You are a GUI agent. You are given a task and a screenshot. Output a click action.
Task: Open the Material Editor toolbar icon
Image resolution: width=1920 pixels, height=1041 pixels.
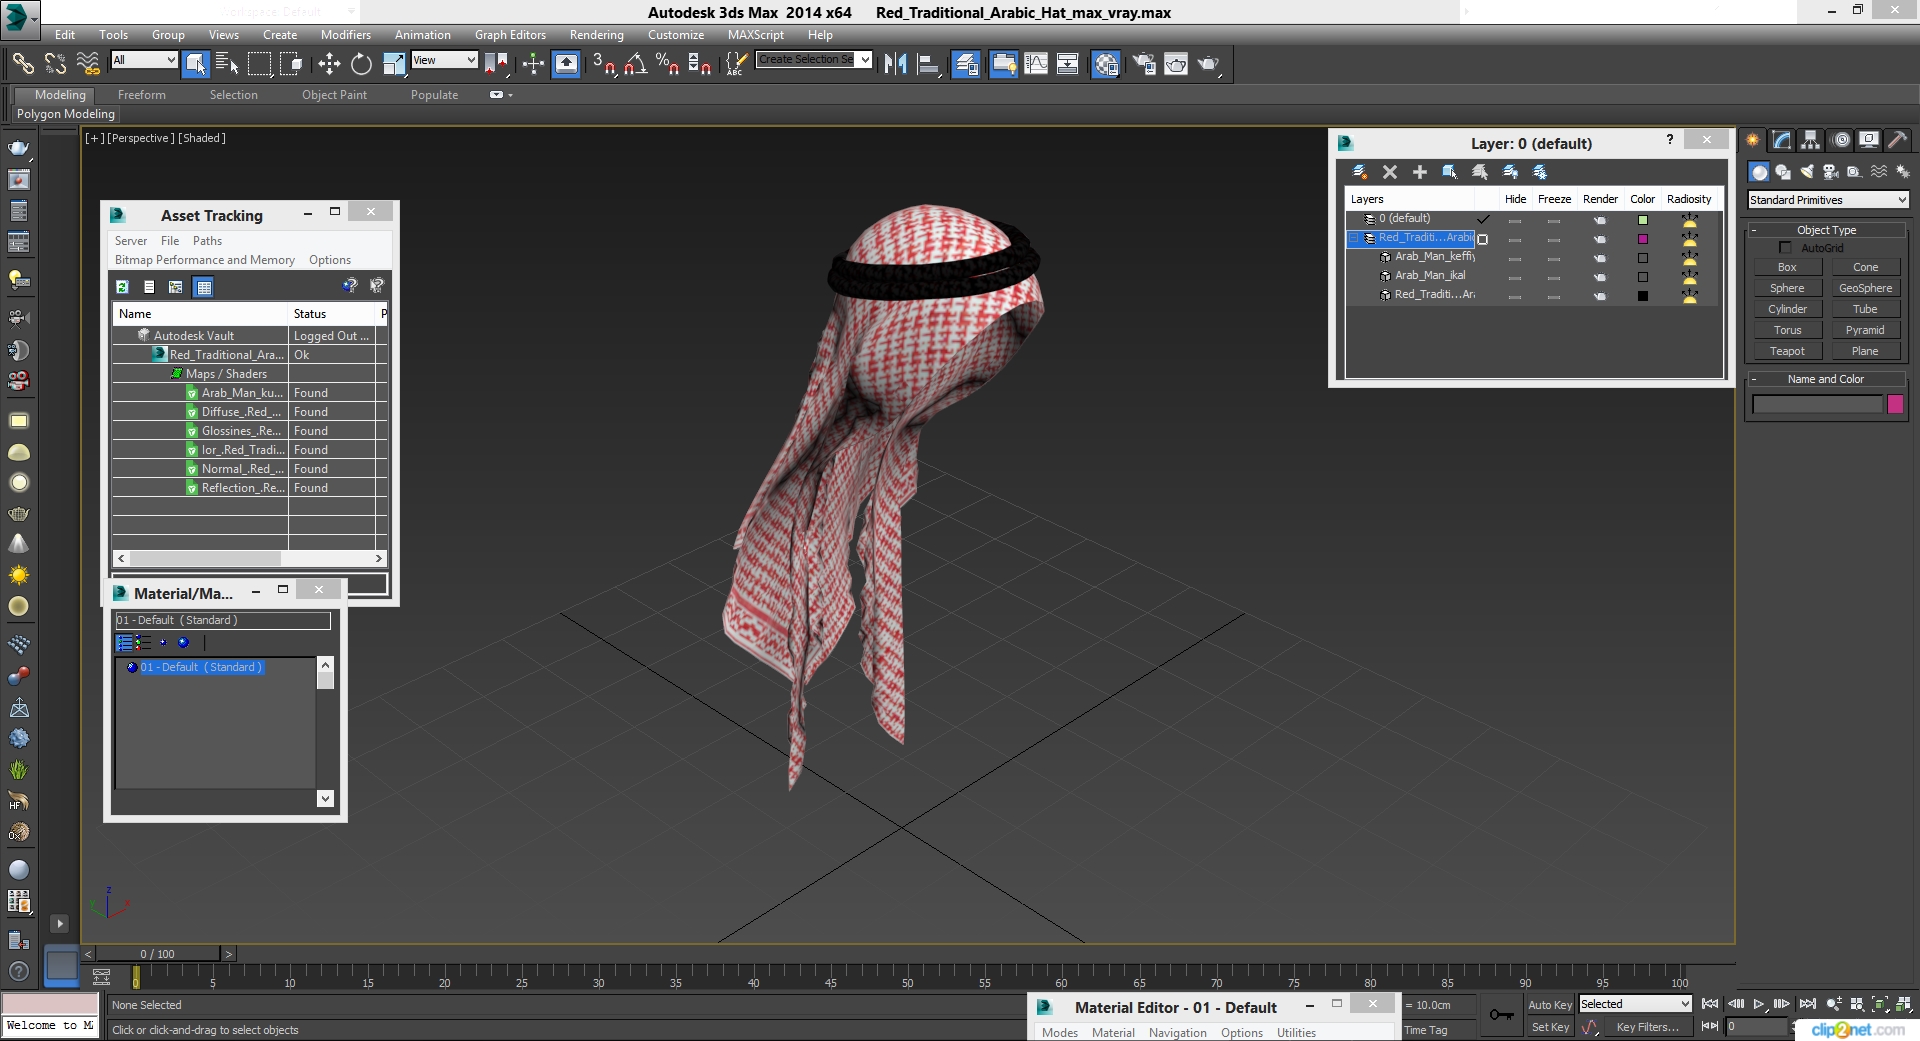pos(1106,64)
